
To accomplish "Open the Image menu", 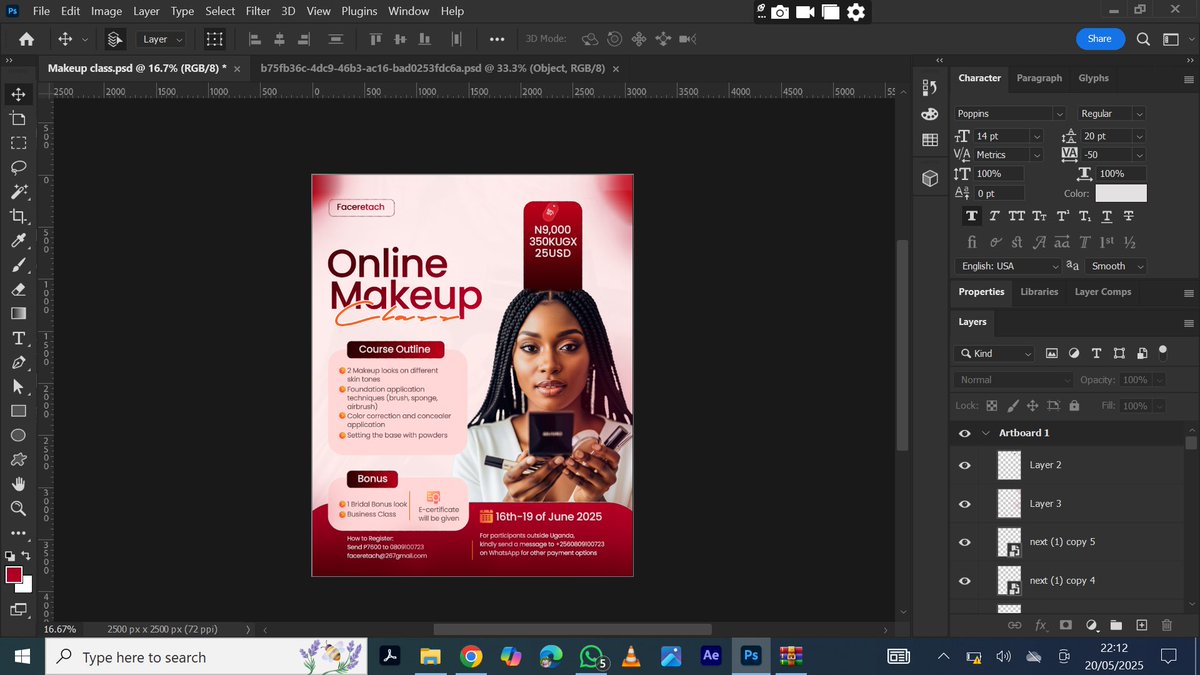I will tap(106, 11).
